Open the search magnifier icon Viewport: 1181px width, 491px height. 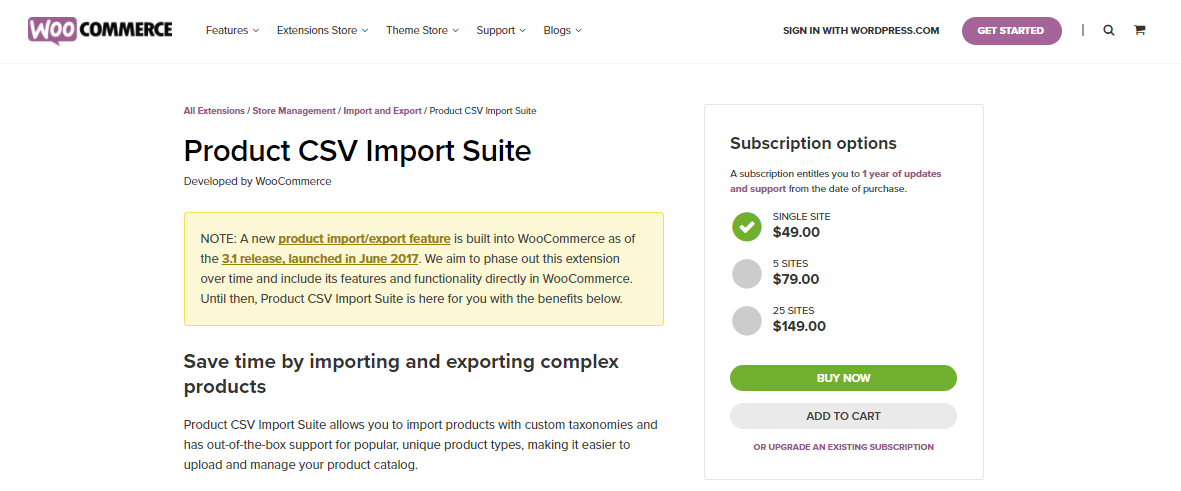click(x=1109, y=31)
